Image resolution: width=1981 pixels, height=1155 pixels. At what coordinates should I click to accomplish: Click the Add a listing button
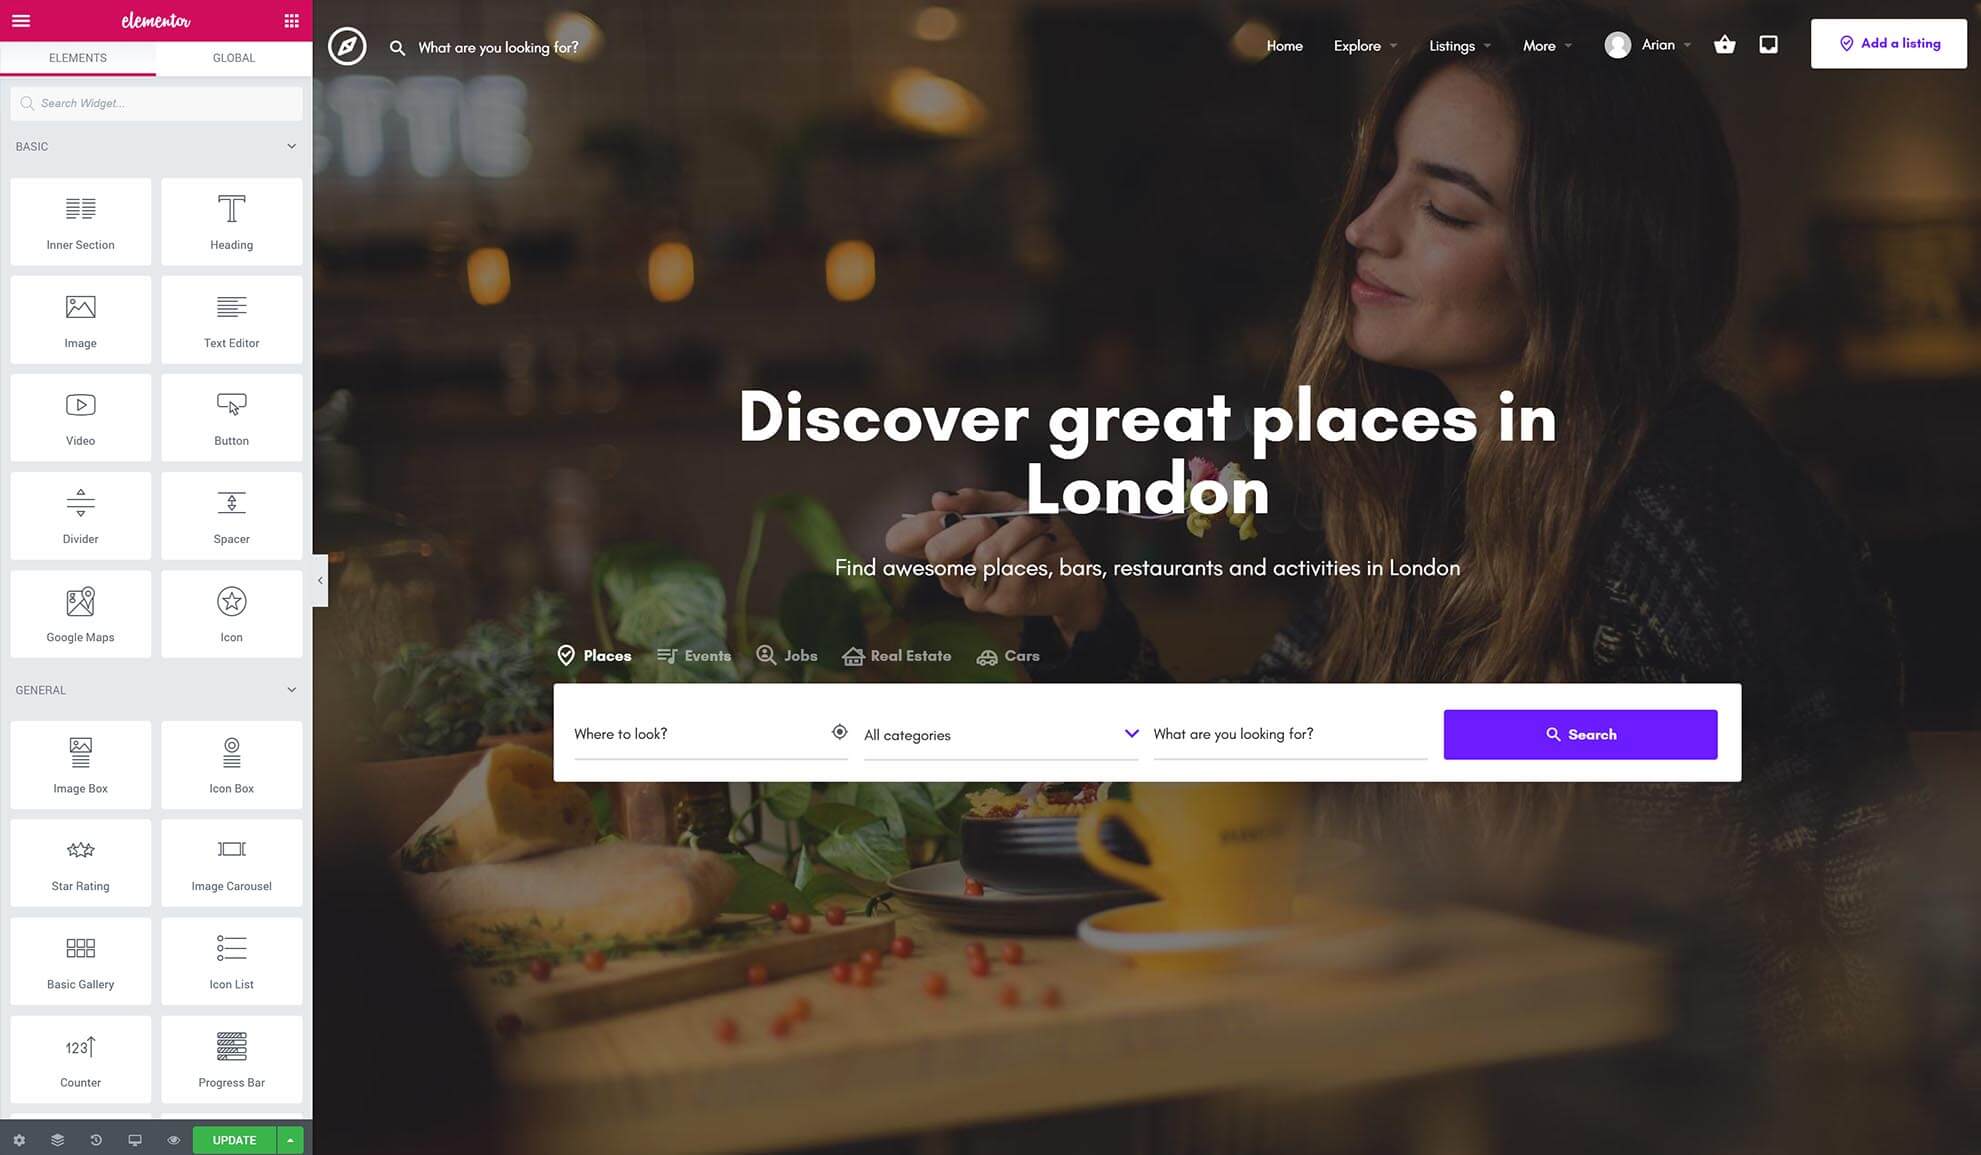1890,44
